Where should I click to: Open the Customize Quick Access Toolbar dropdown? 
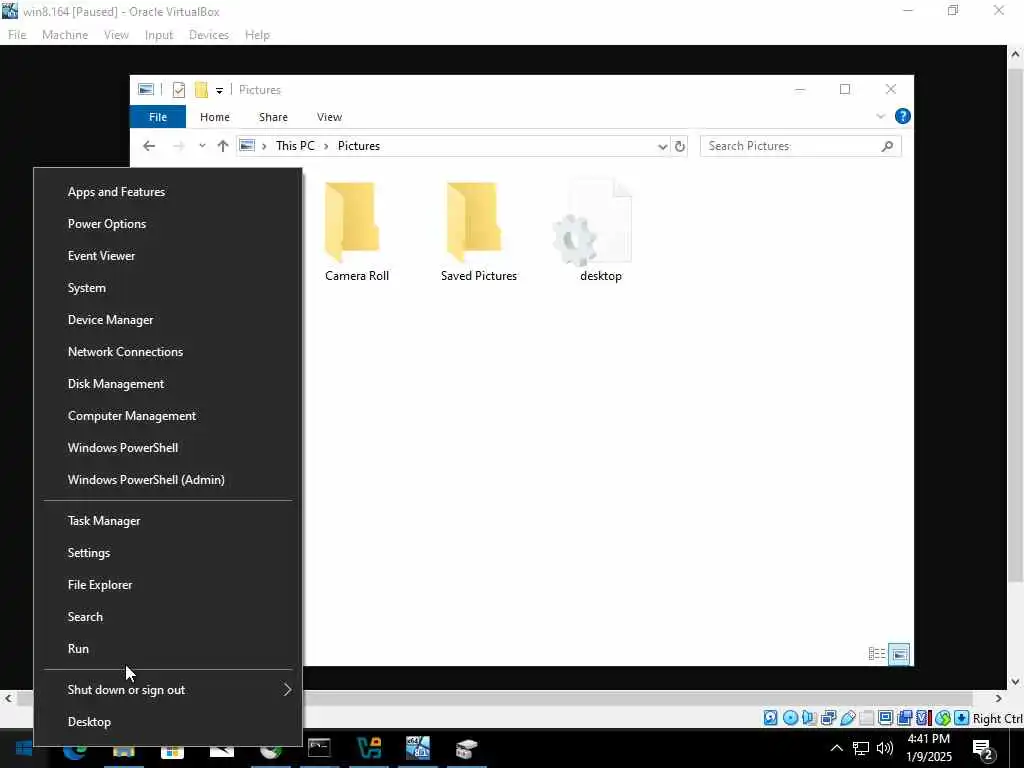pyautogui.click(x=219, y=91)
